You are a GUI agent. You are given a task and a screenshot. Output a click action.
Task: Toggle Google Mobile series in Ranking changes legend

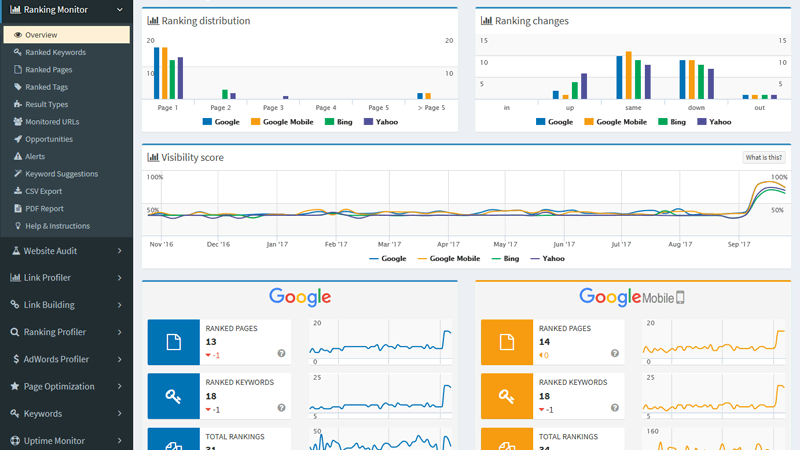[x=616, y=122]
